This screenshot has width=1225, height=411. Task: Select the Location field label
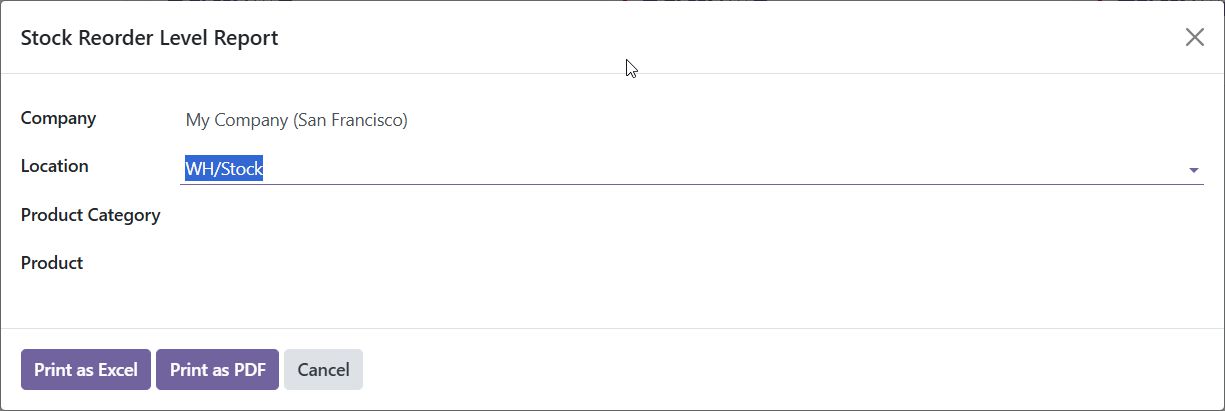tap(54, 166)
